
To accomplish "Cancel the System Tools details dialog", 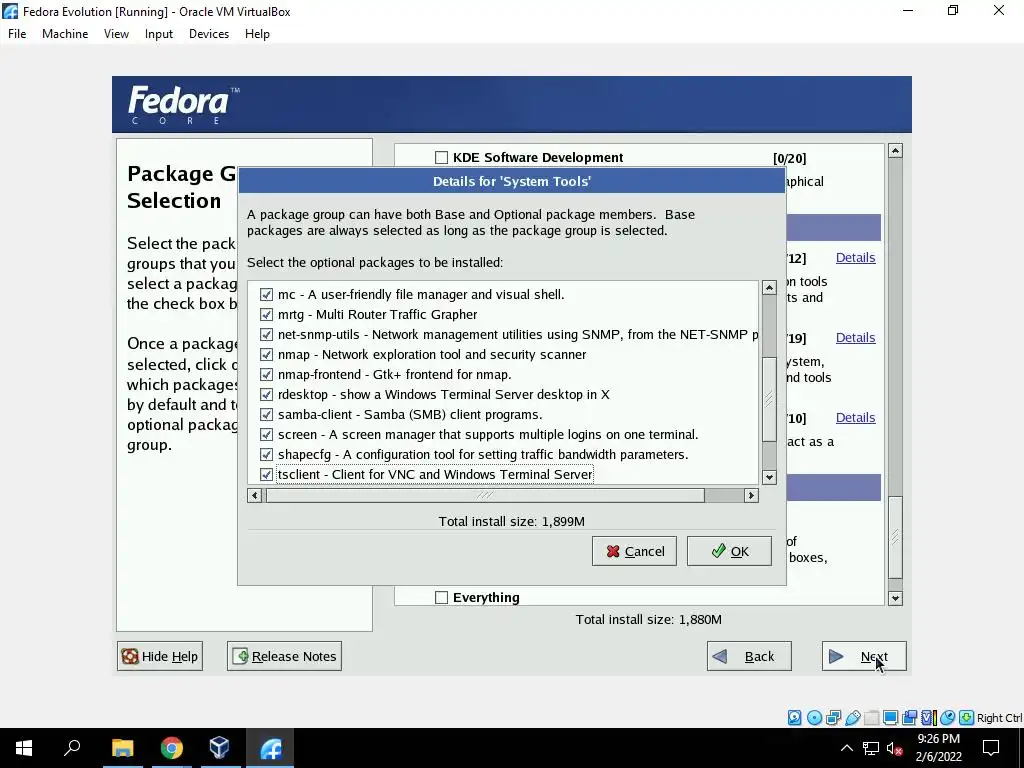I will [634, 551].
